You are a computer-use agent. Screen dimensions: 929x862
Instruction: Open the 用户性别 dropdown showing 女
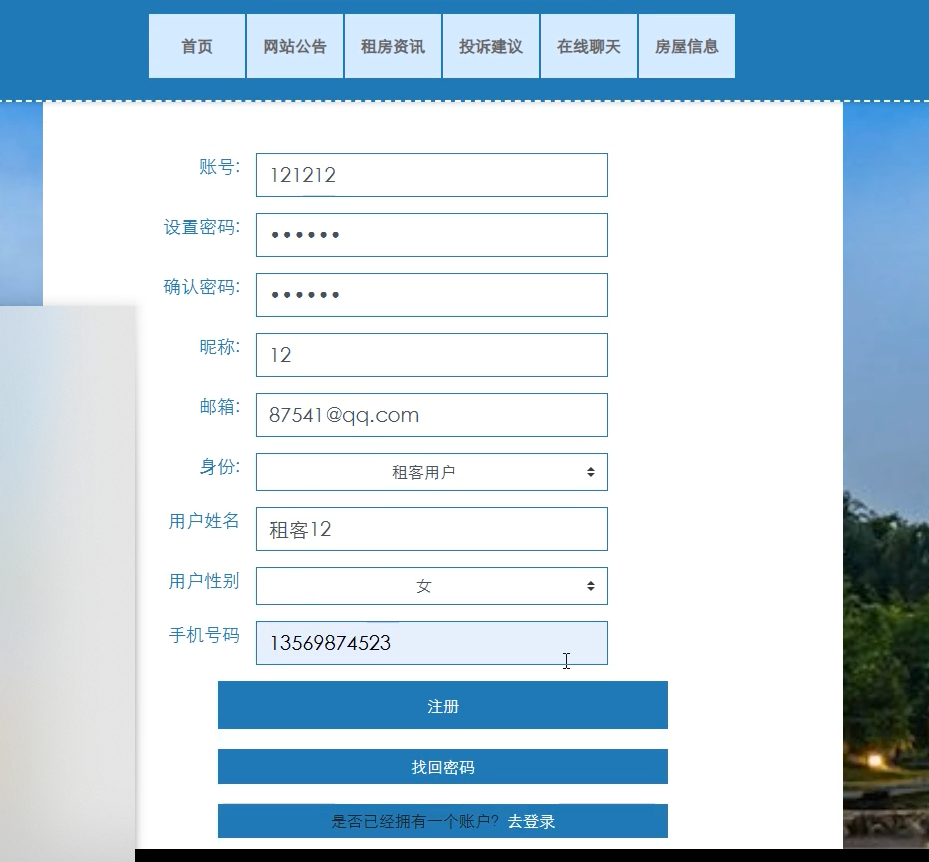tap(432, 586)
